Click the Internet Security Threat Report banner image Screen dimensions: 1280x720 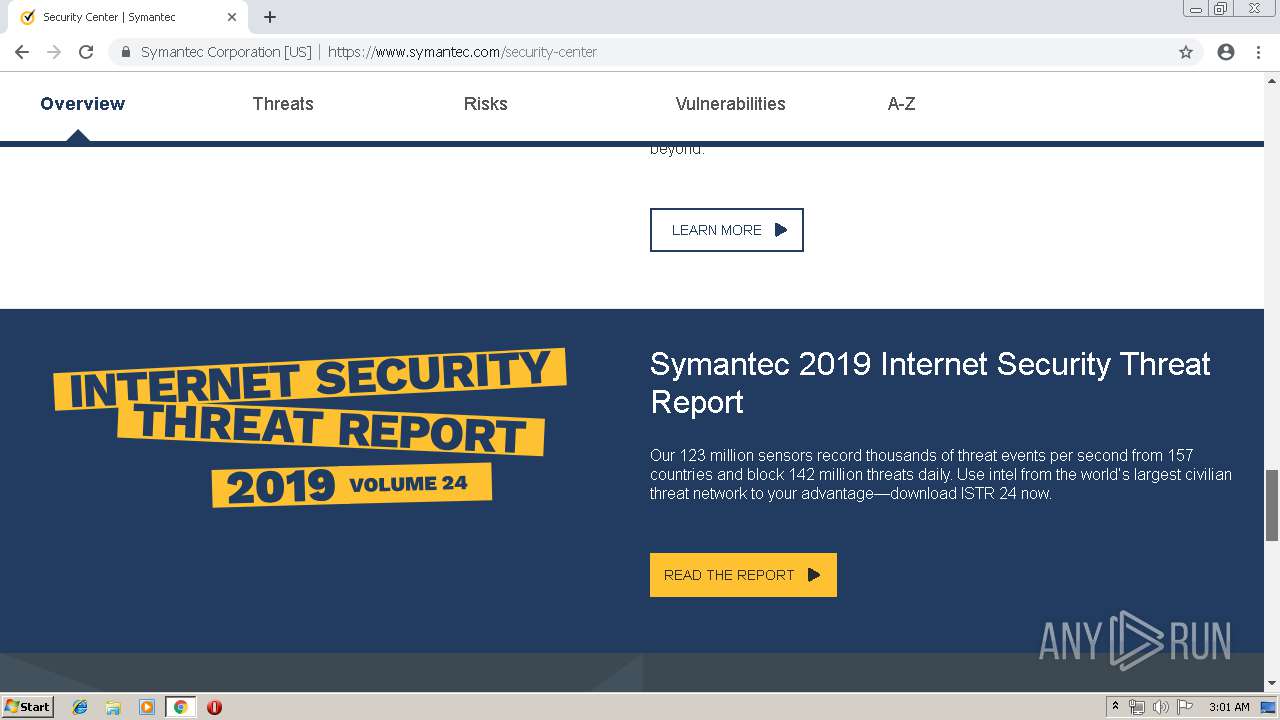(310, 427)
